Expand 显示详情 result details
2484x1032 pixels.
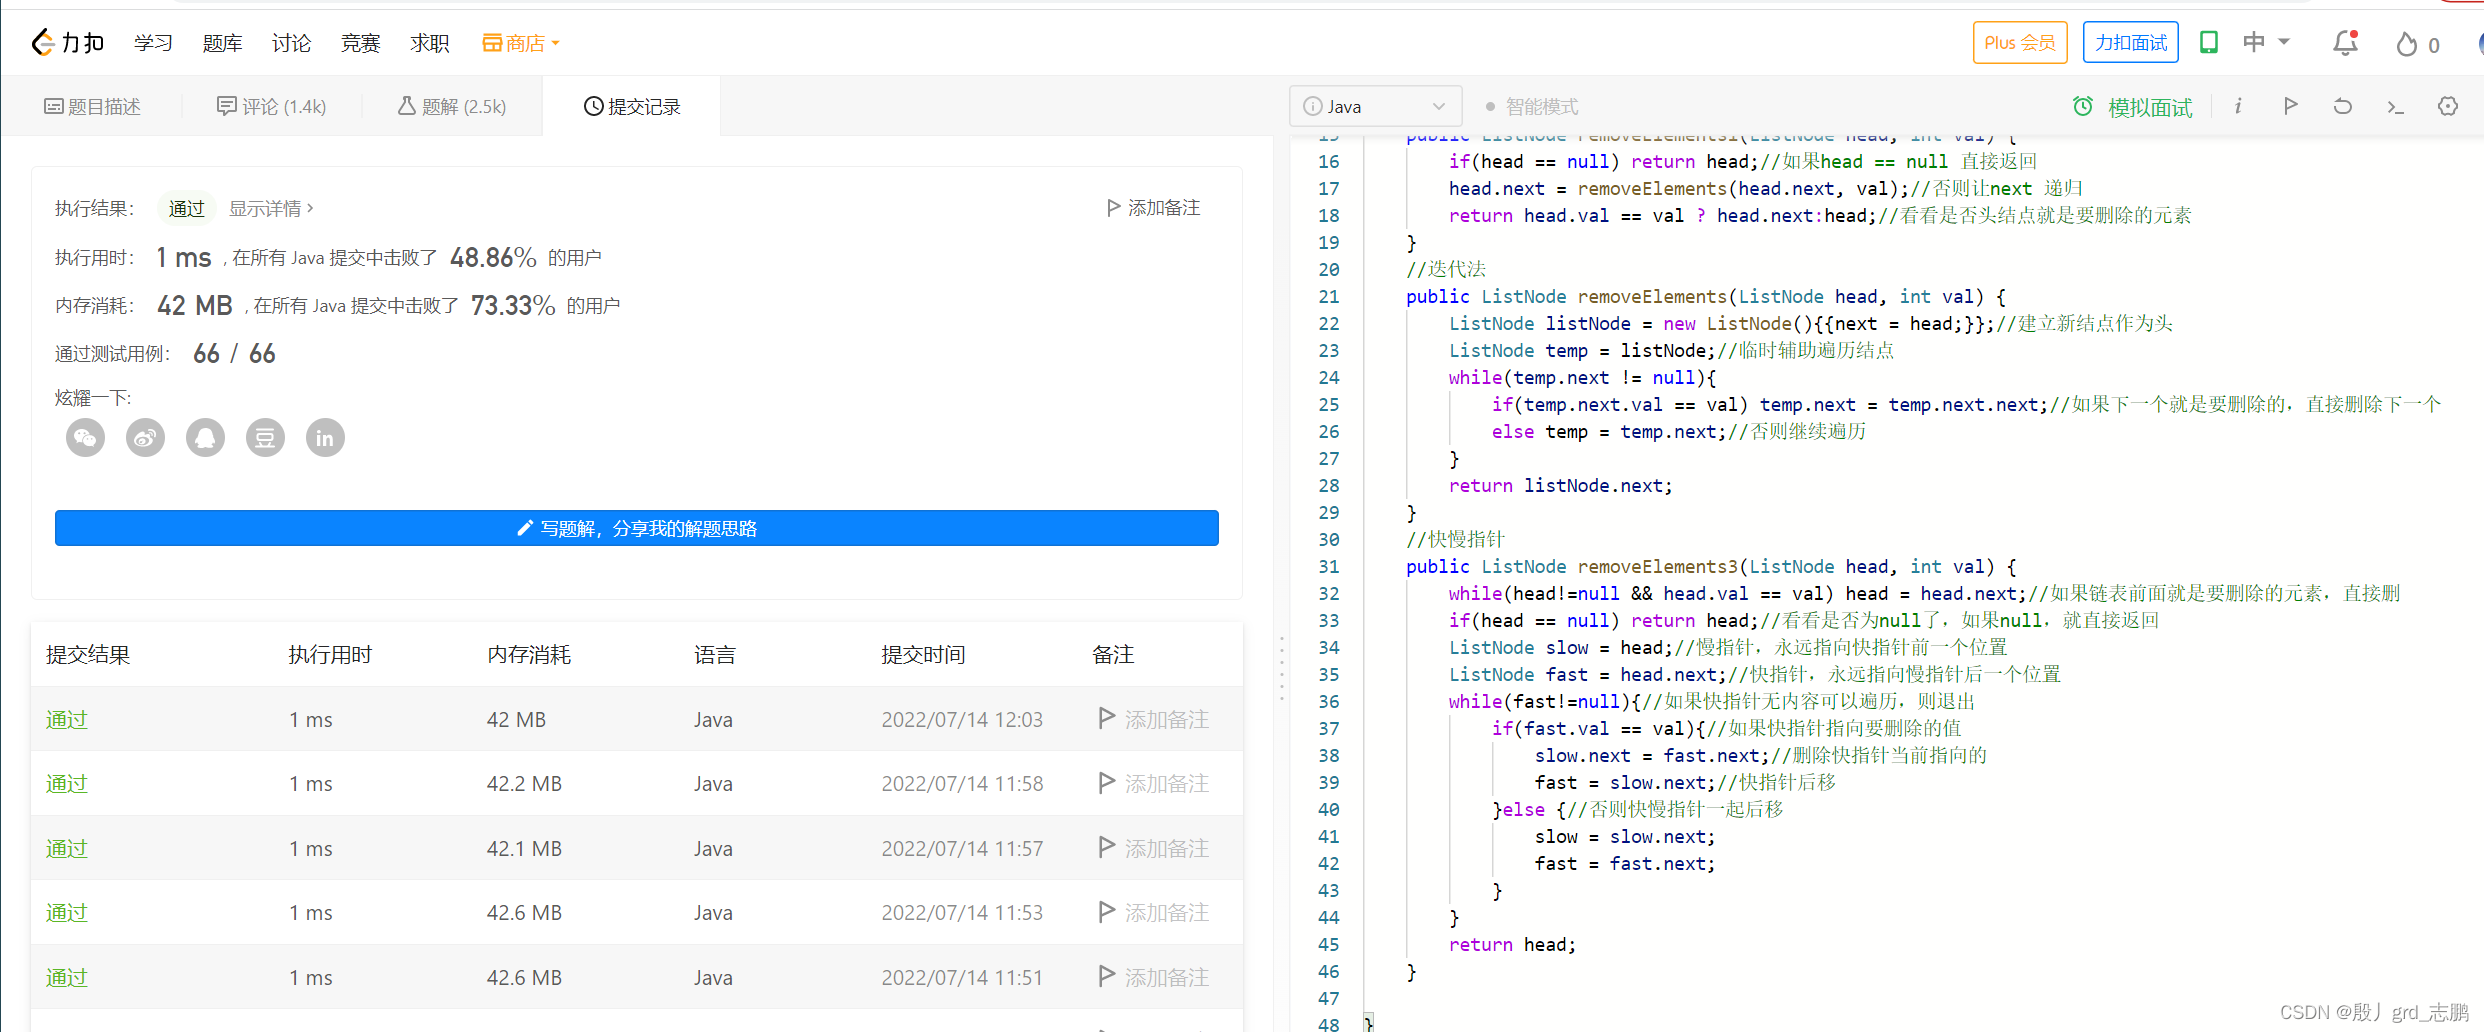pyautogui.click(x=271, y=208)
